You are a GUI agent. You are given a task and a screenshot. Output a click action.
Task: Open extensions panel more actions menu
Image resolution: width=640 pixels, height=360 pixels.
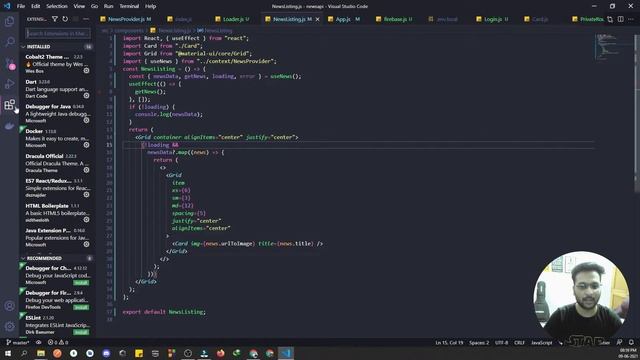point(86,19)
